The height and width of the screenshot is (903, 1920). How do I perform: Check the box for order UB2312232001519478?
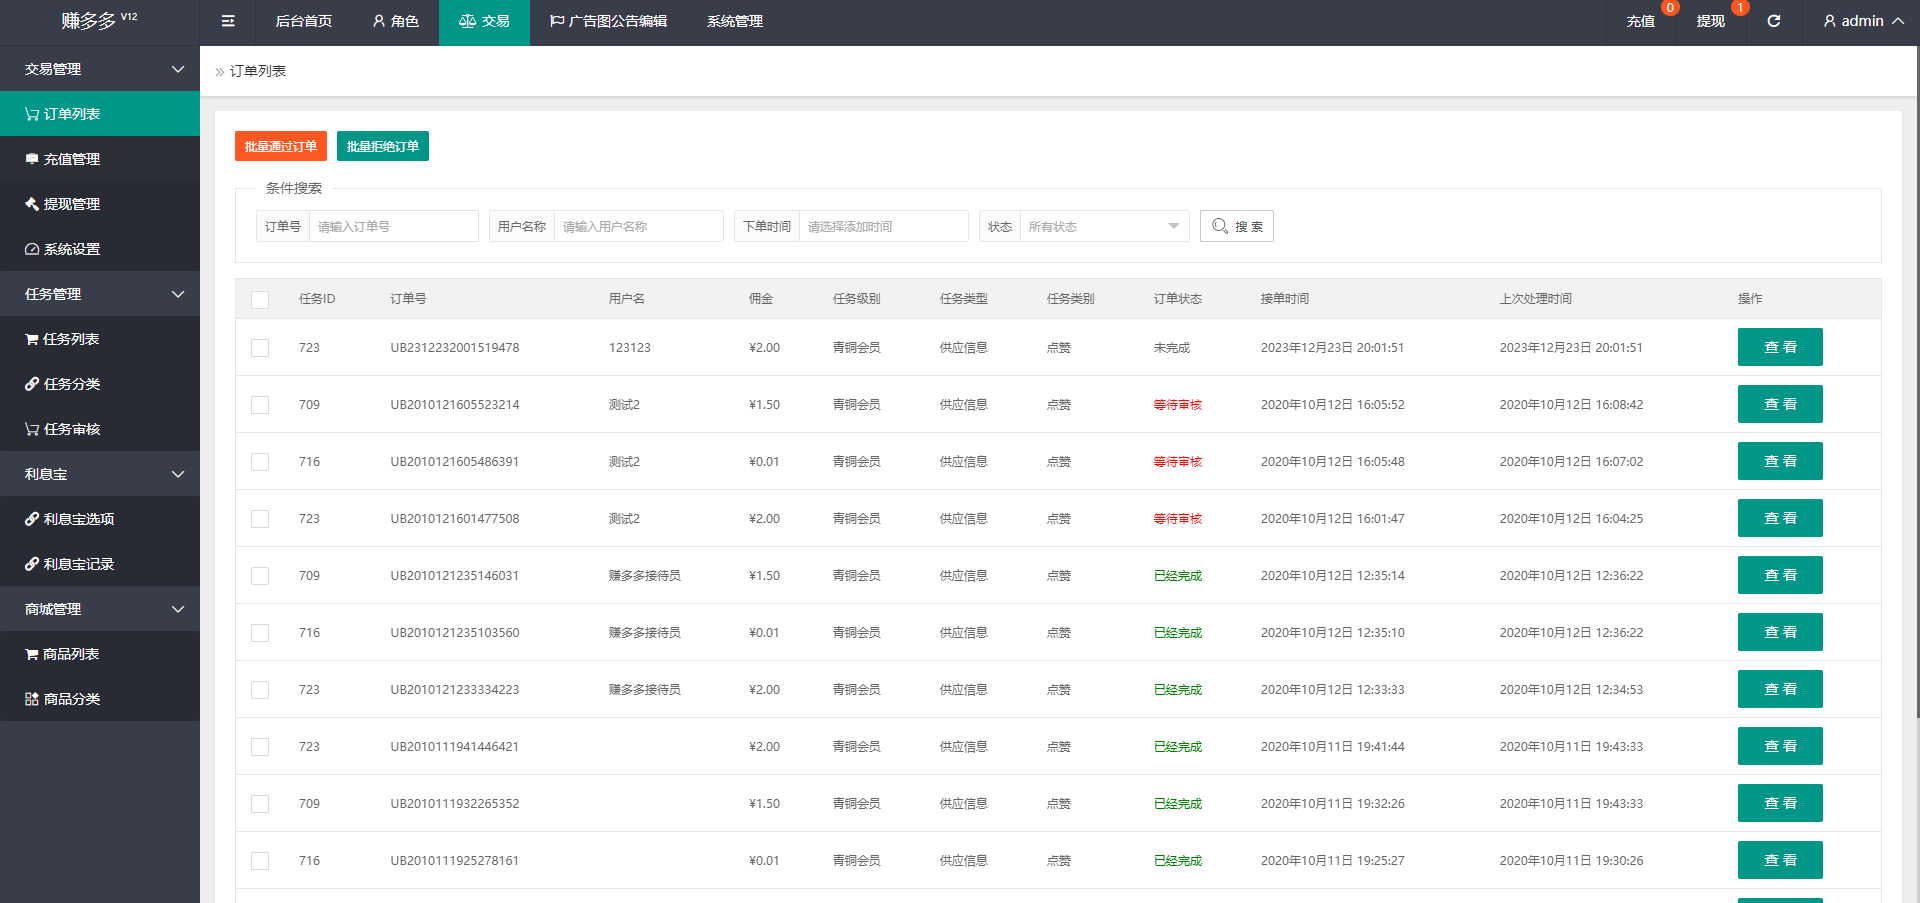(x=260, y=348)
